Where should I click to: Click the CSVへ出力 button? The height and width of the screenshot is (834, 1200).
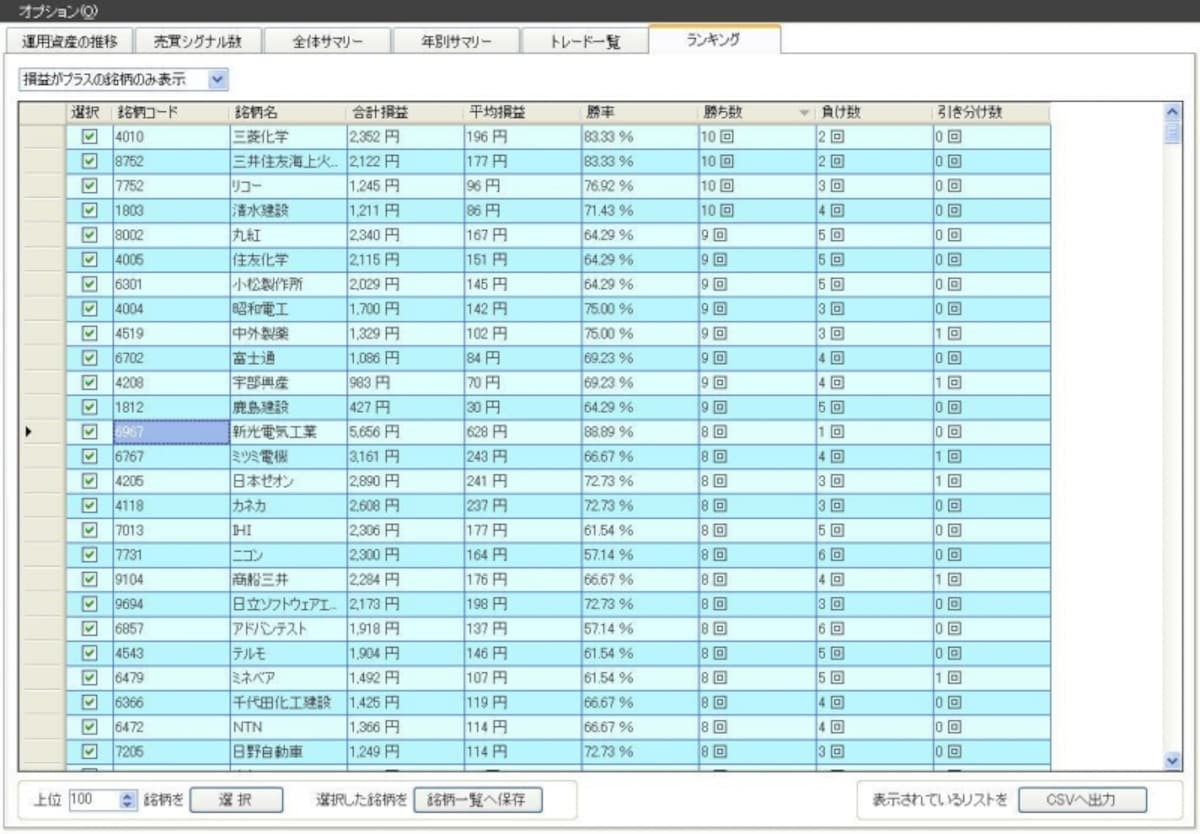1082,800
